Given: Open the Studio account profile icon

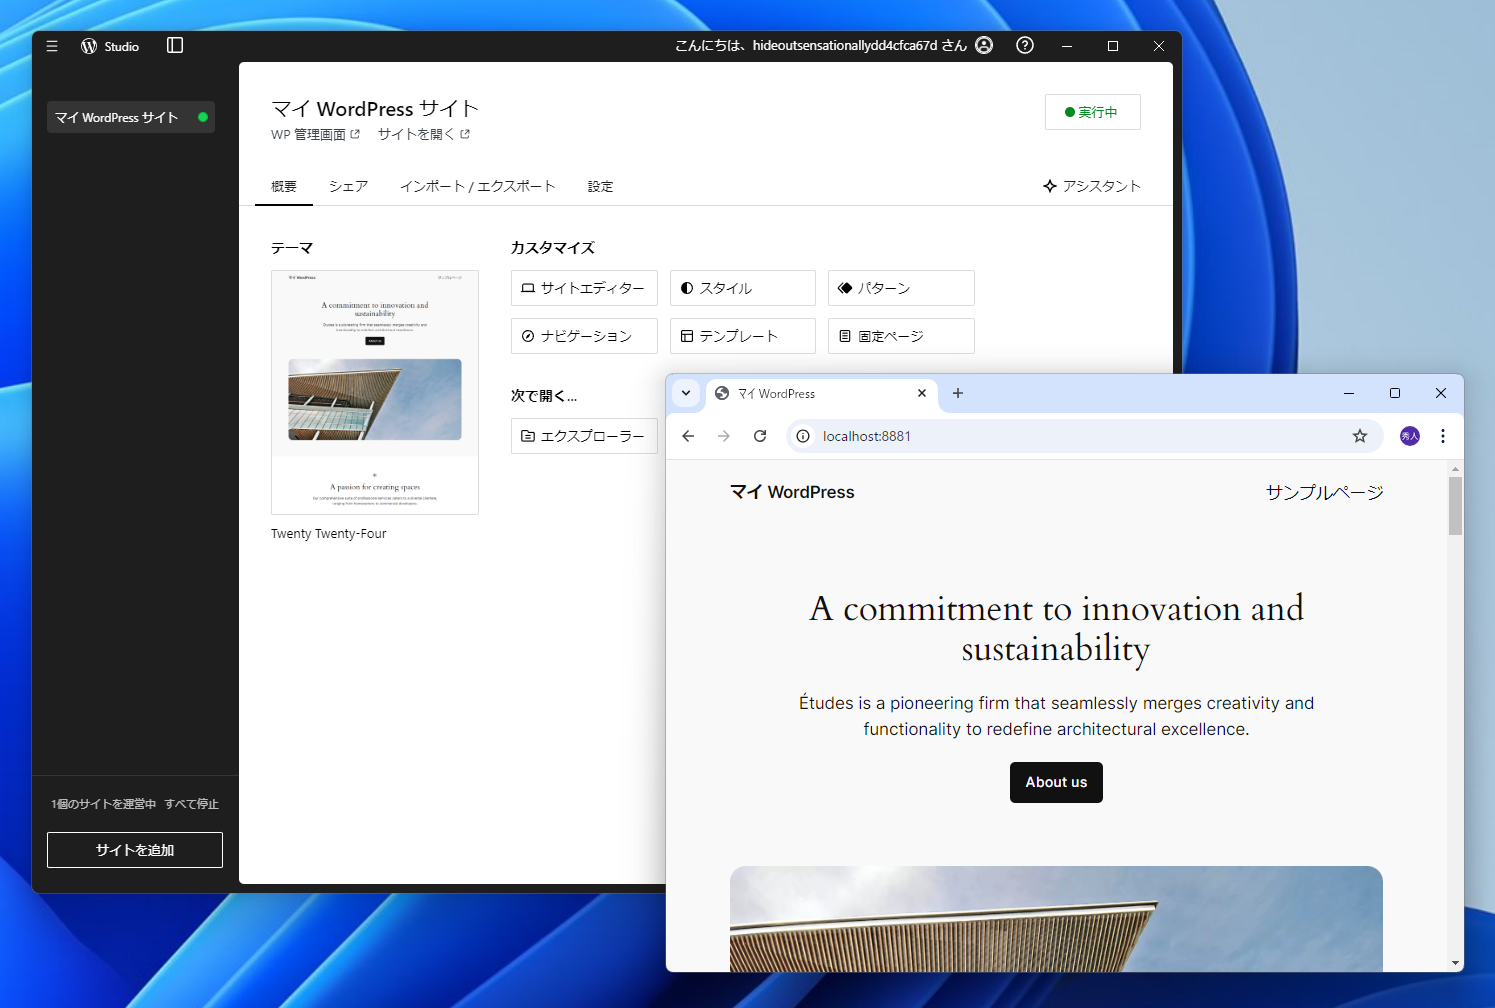Looking at the screenshot, I should pos(984,45).
